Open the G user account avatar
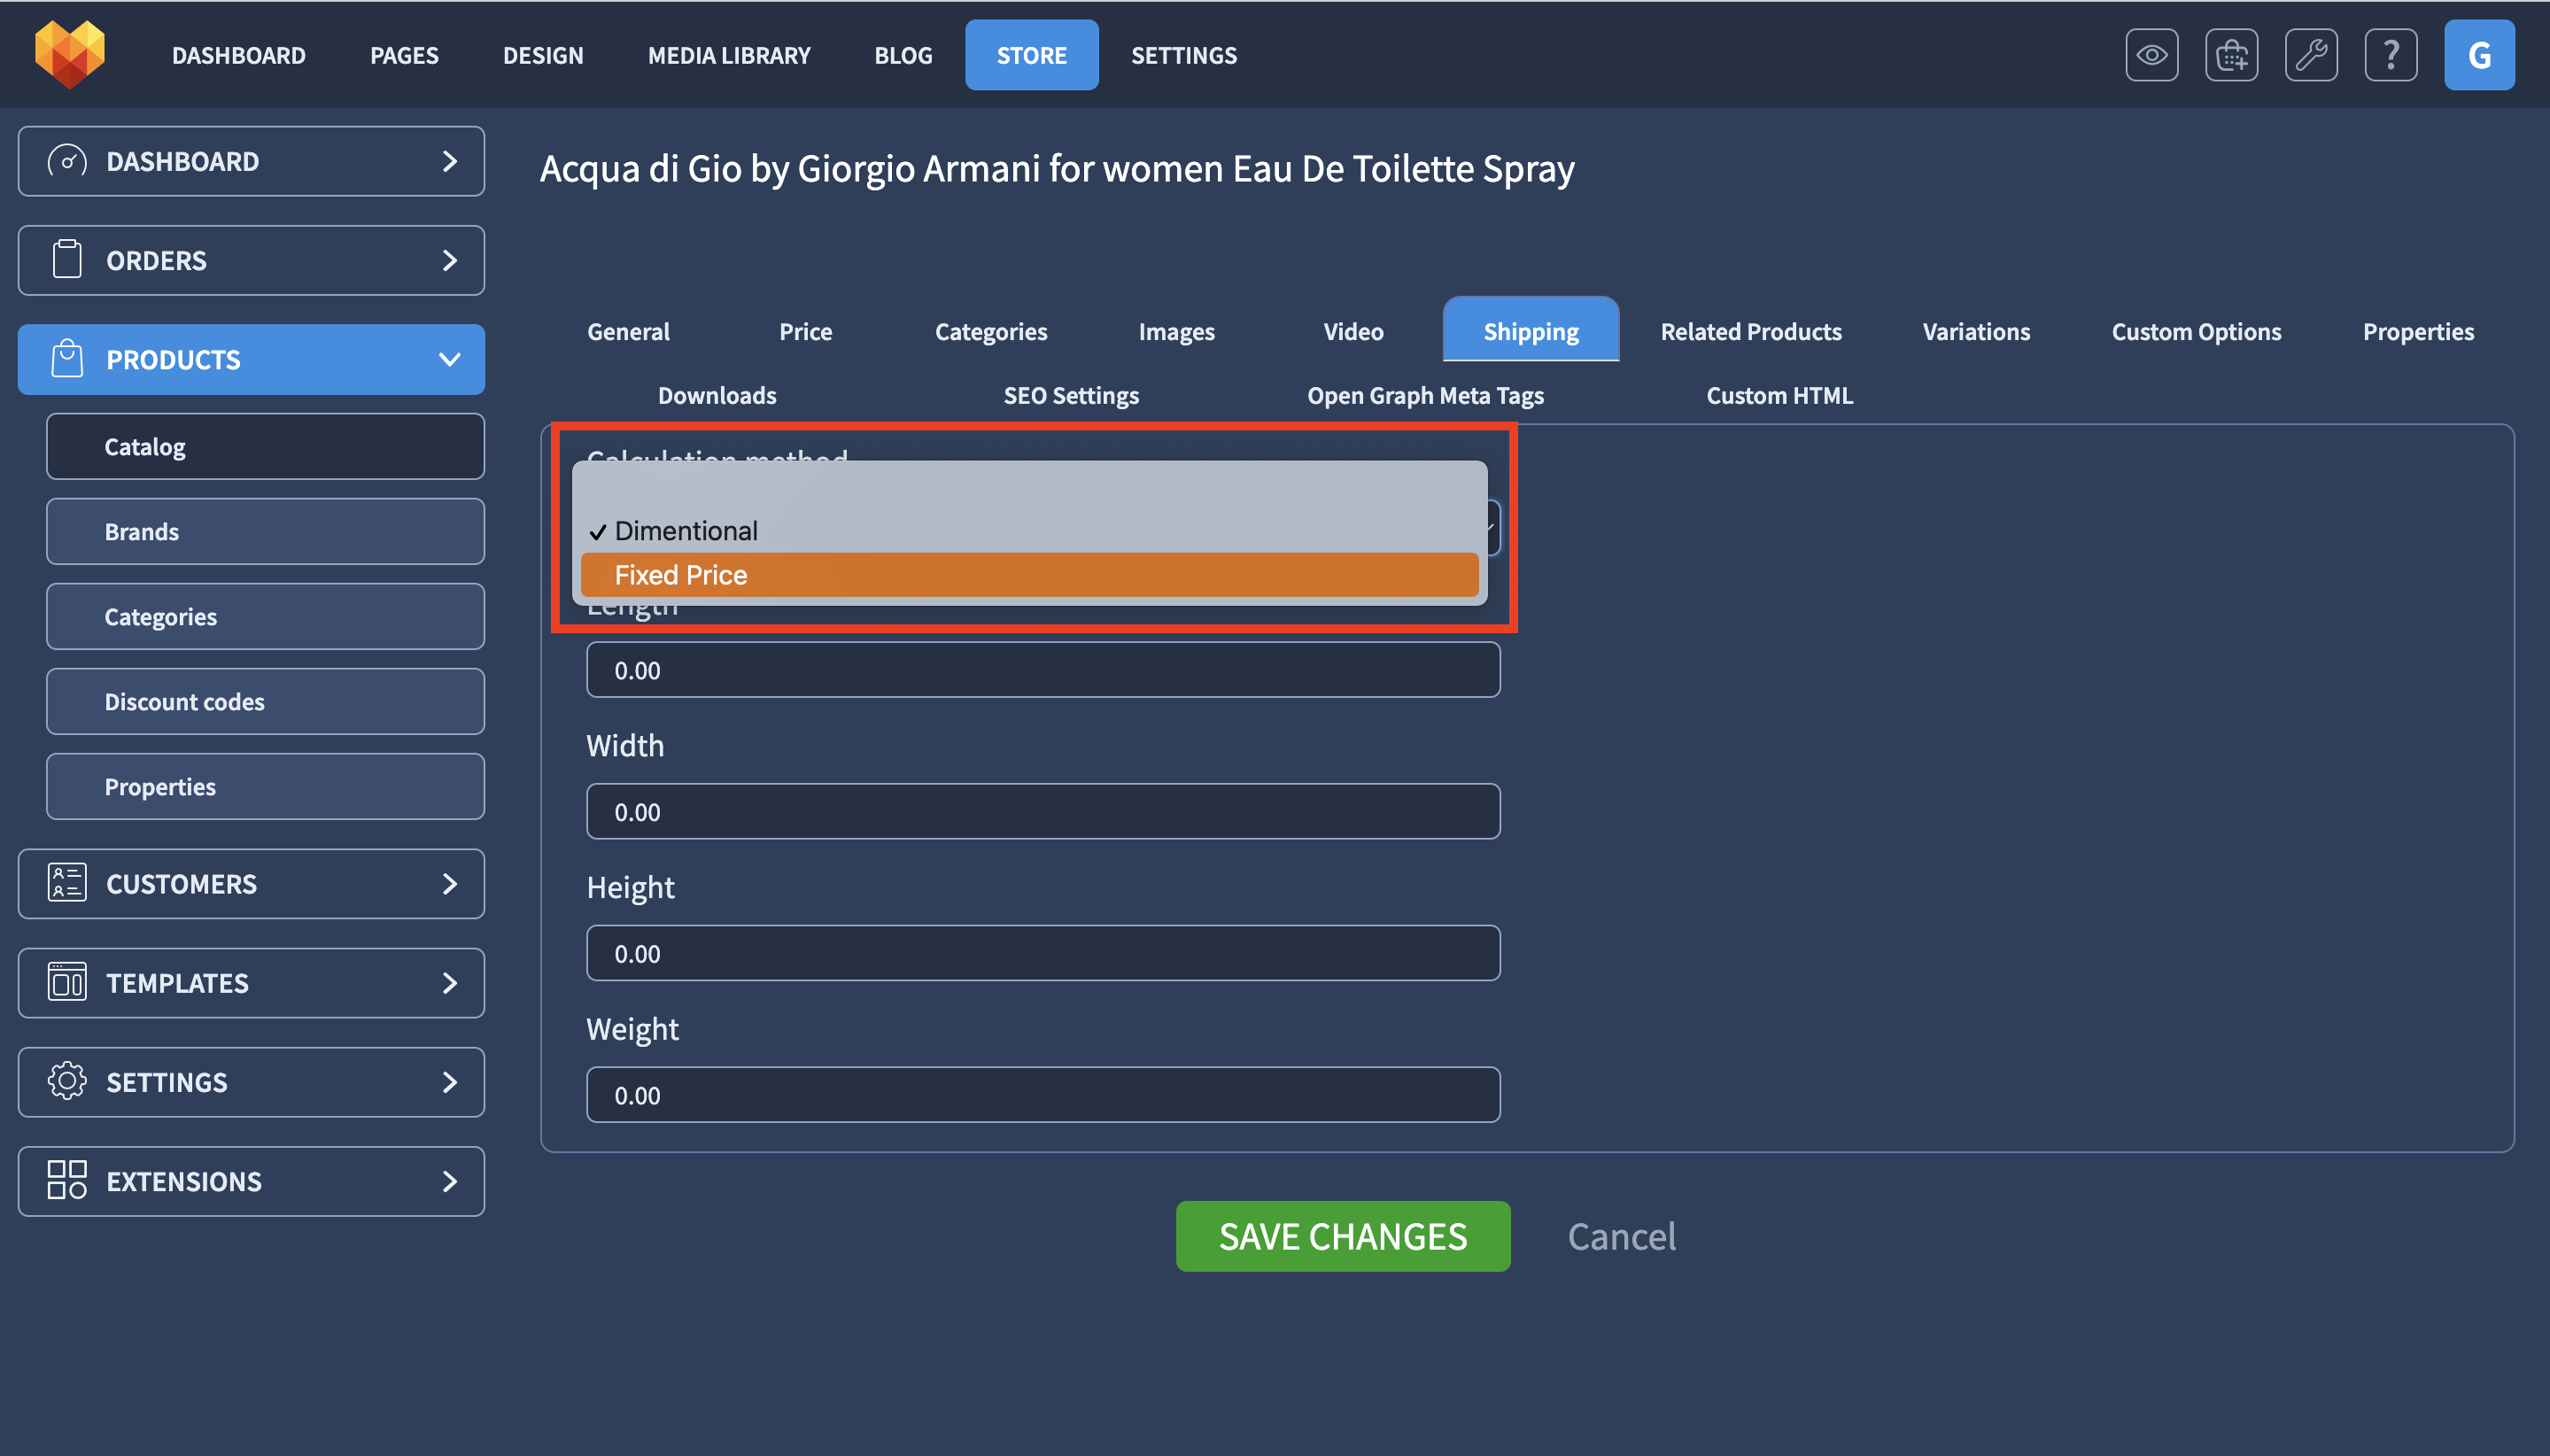The width and height of the screenshot is (2550, 1456). pos(2479,55)
